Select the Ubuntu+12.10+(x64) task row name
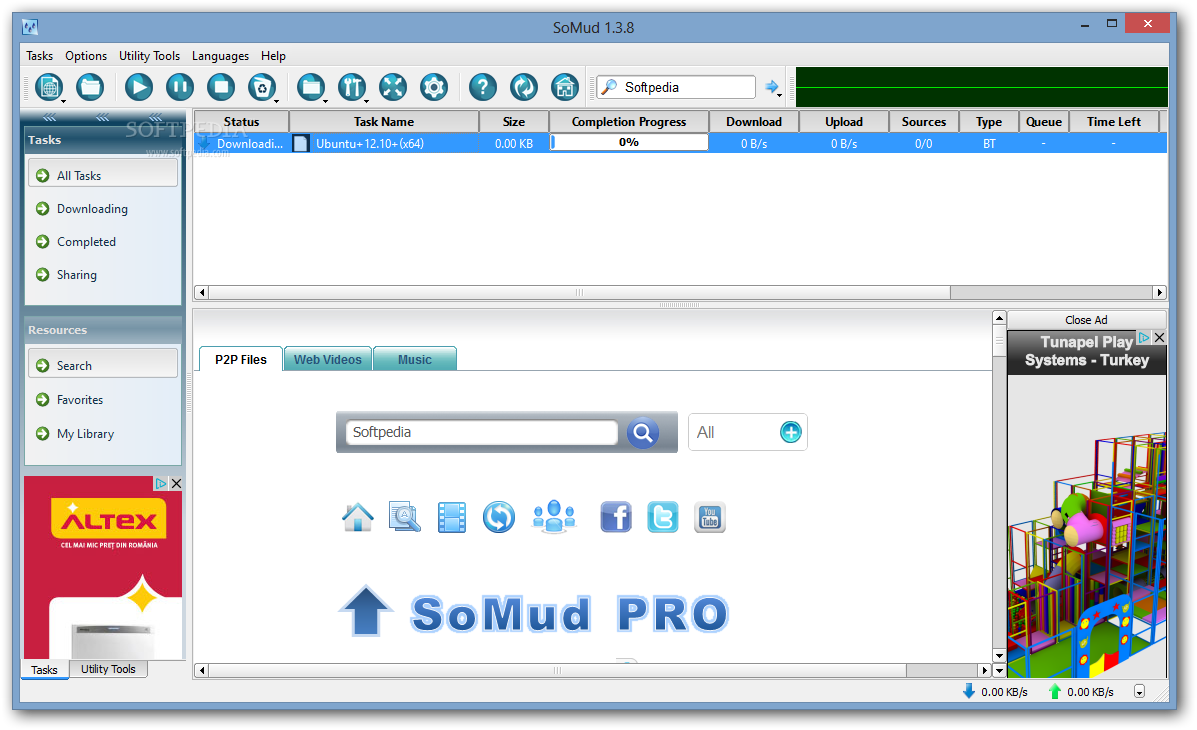1197x730 pixels. 370,144
